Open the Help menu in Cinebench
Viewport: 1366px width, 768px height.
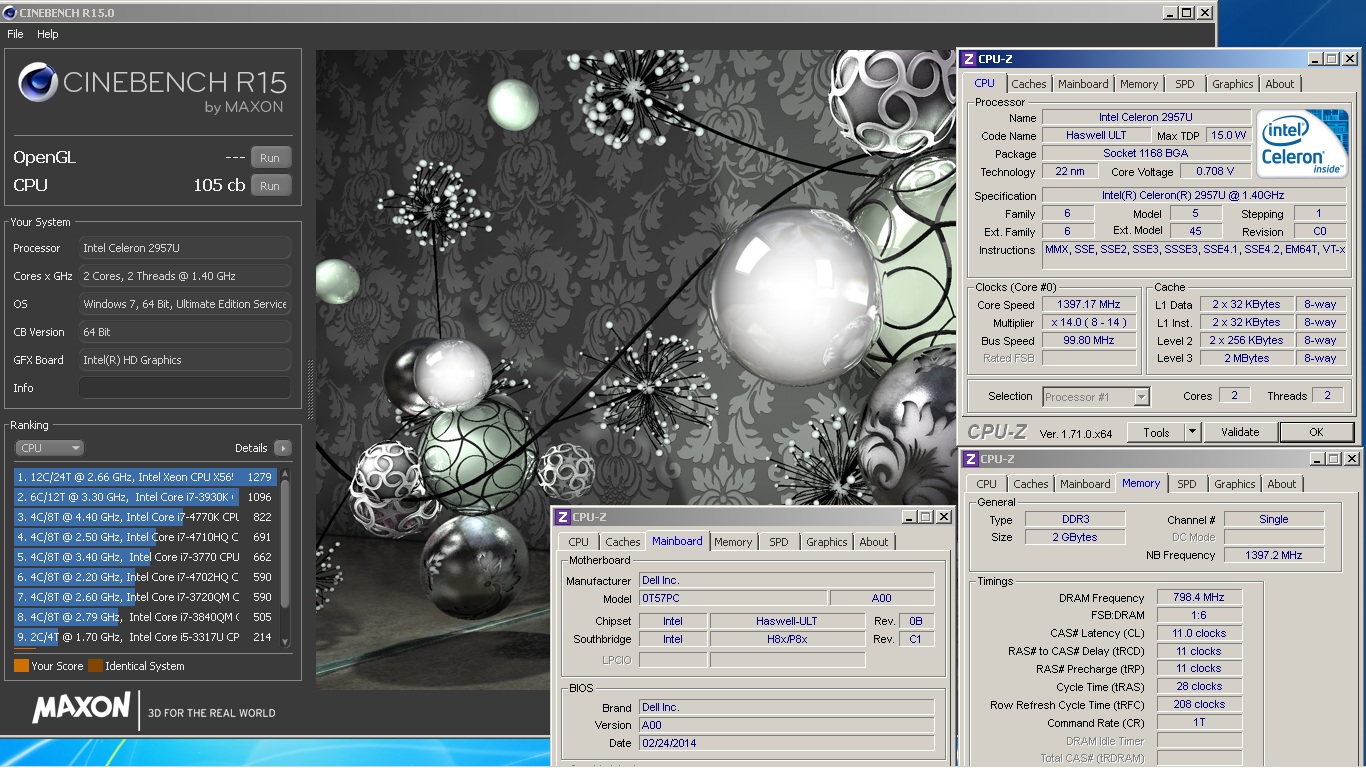tap(48, 34)
